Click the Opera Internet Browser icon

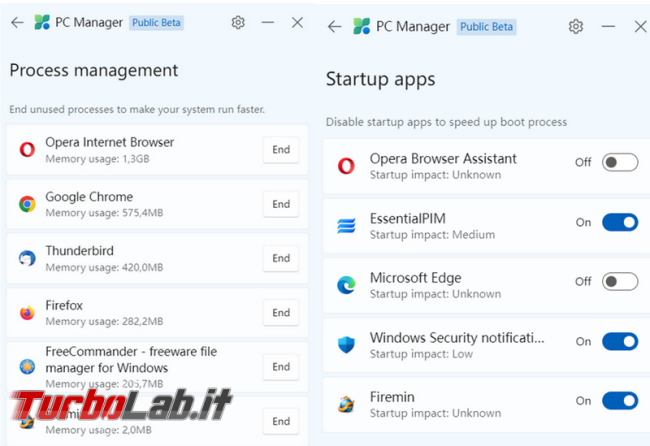tap(27, 150)
